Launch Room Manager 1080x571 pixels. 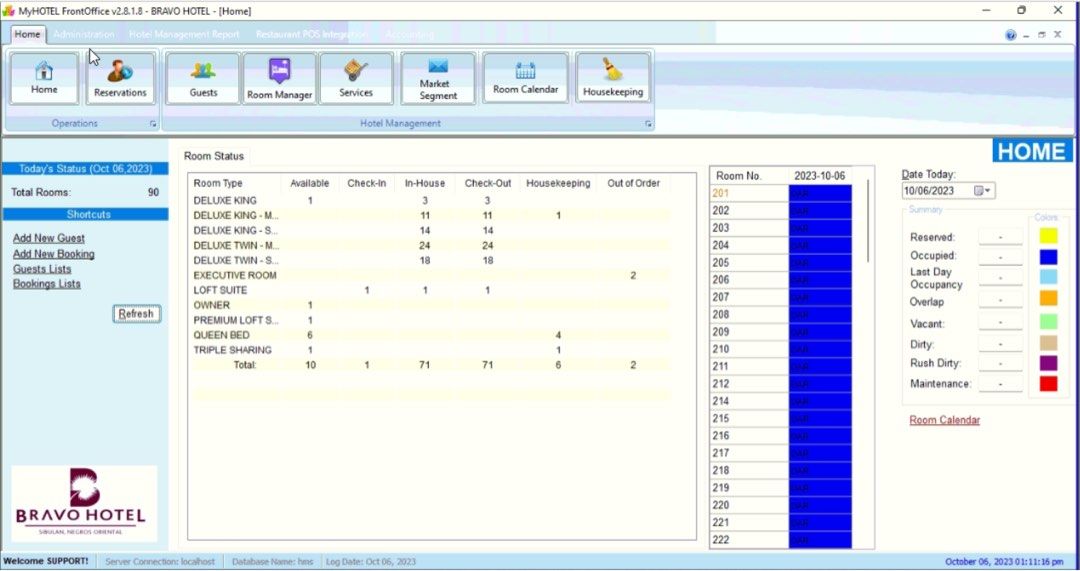pyautogui.click(x=280, y=78)
